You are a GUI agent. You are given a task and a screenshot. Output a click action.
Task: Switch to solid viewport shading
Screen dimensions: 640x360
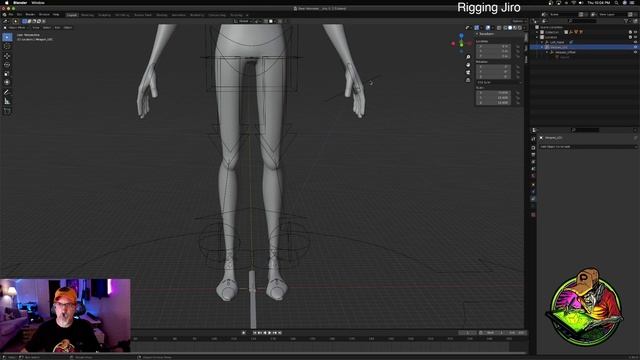pos(510,28)
